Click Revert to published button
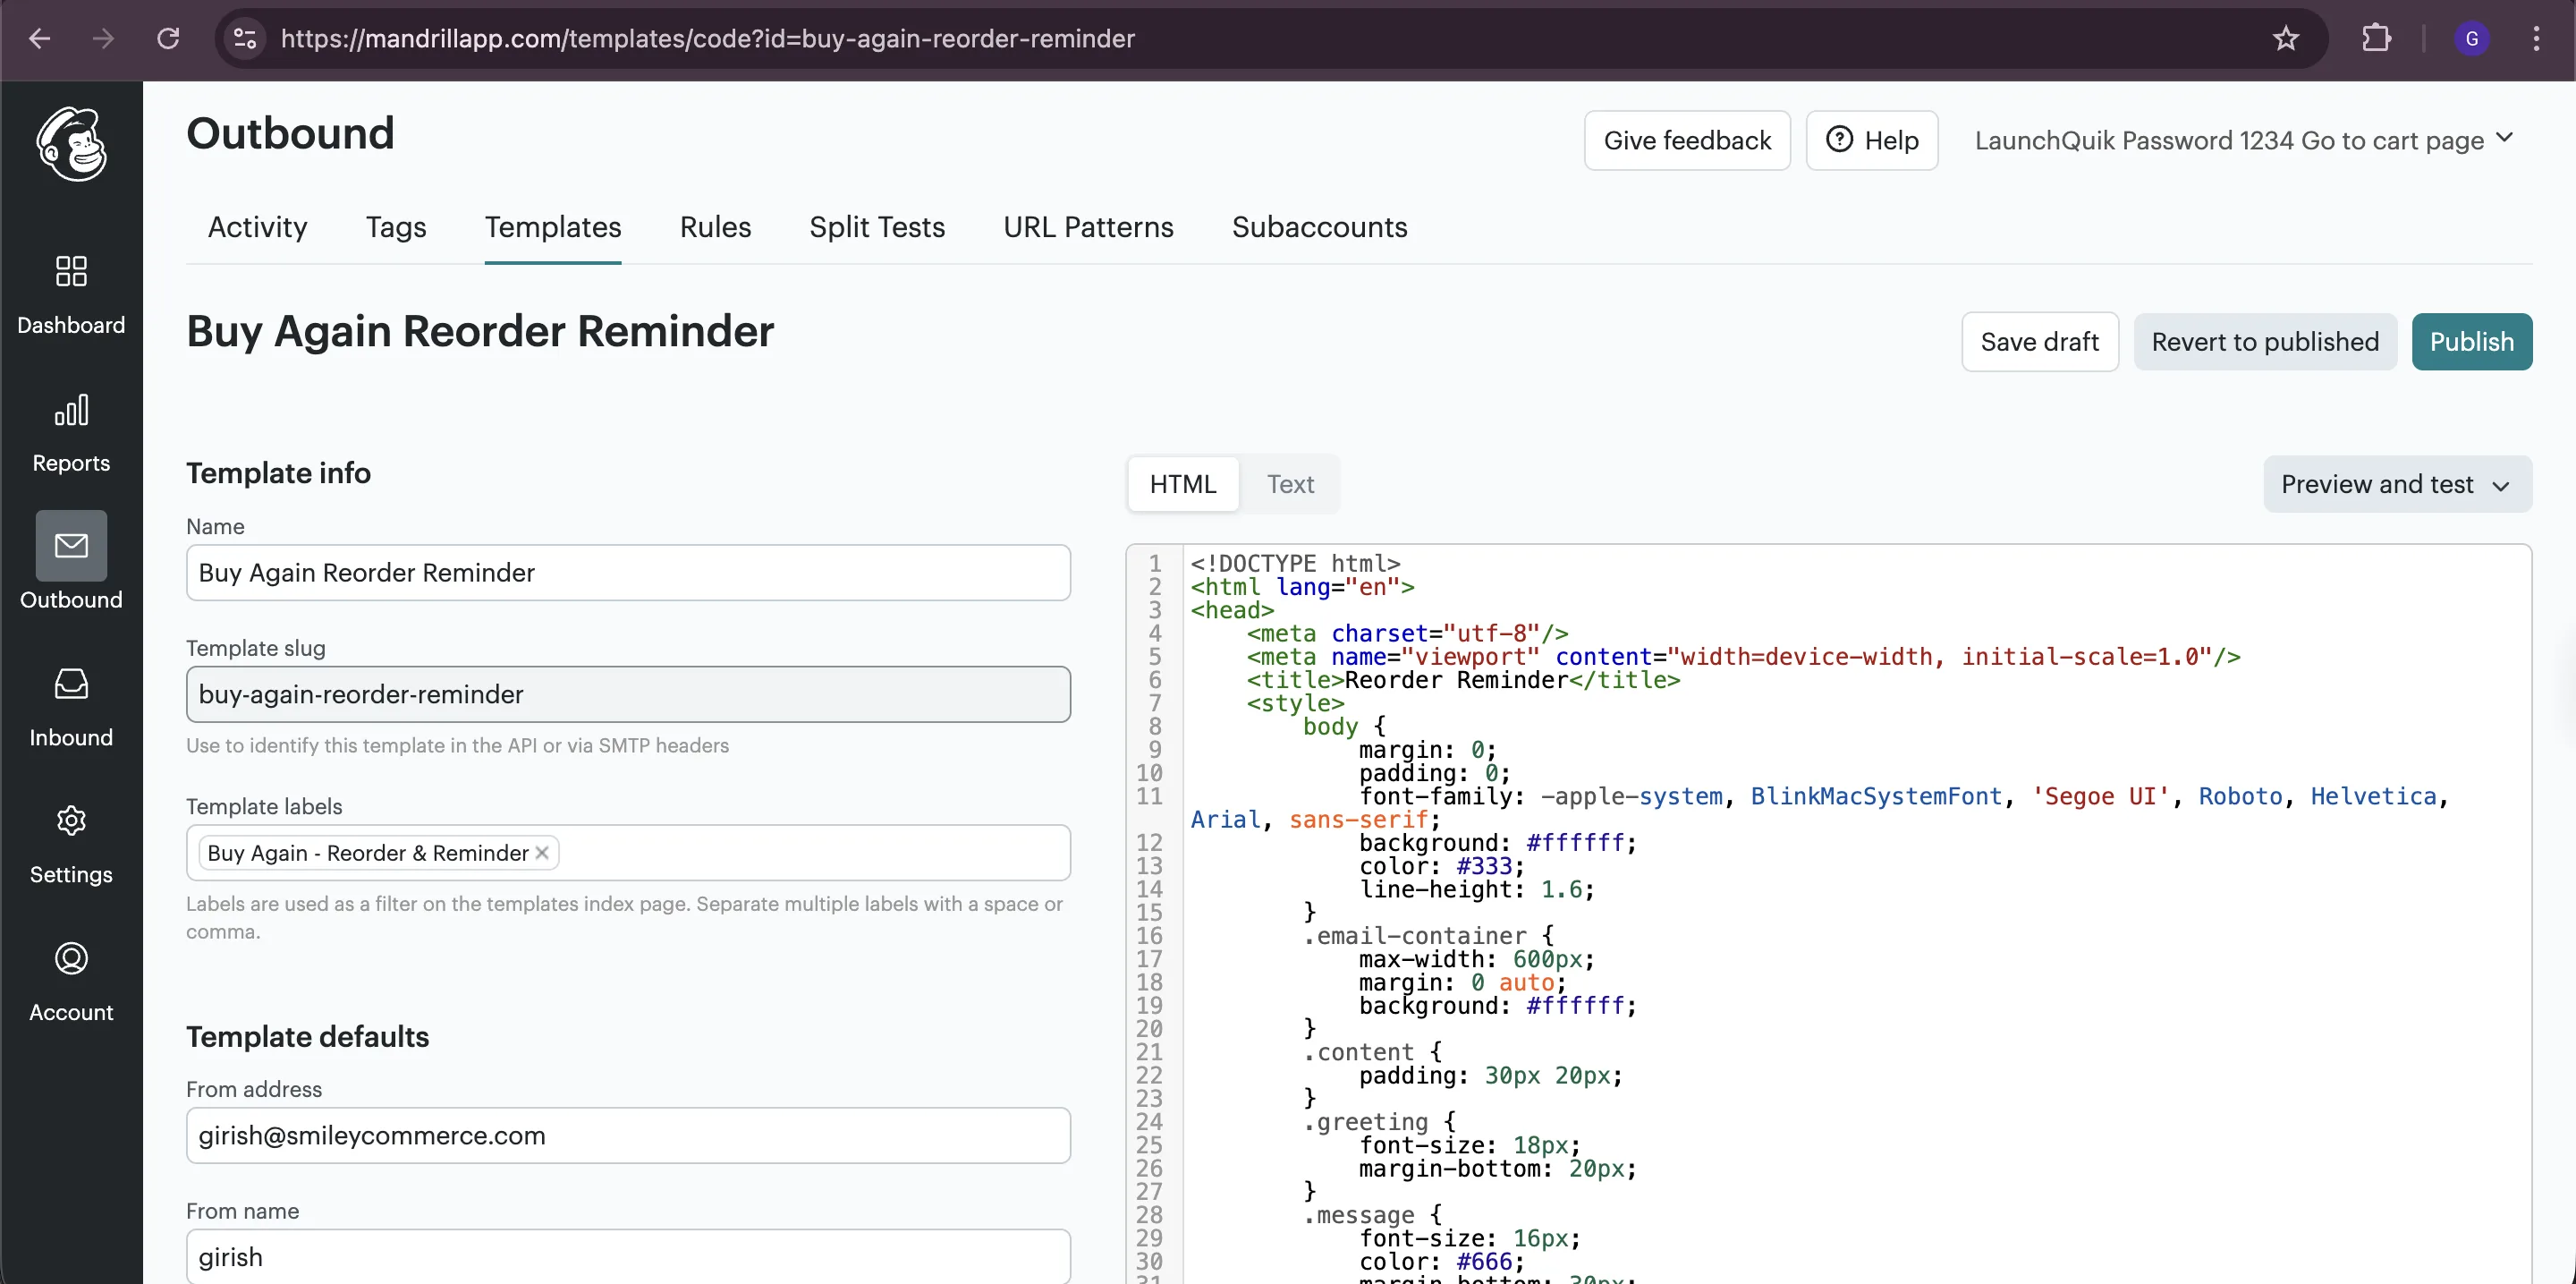Viewport: 2576px width, 1284px height. [2265, 342]
